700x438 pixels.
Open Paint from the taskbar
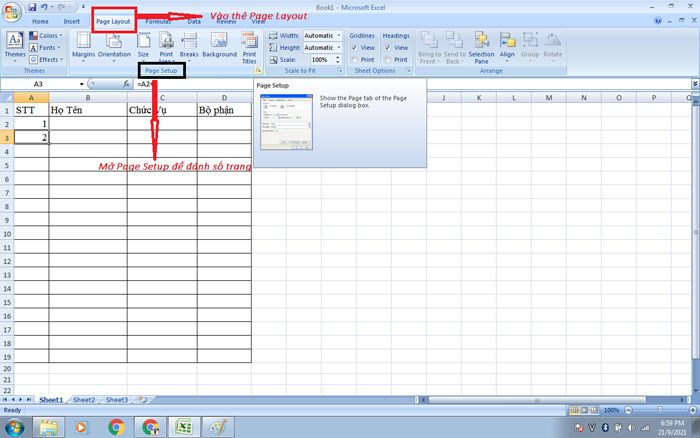tap(218, 427)
